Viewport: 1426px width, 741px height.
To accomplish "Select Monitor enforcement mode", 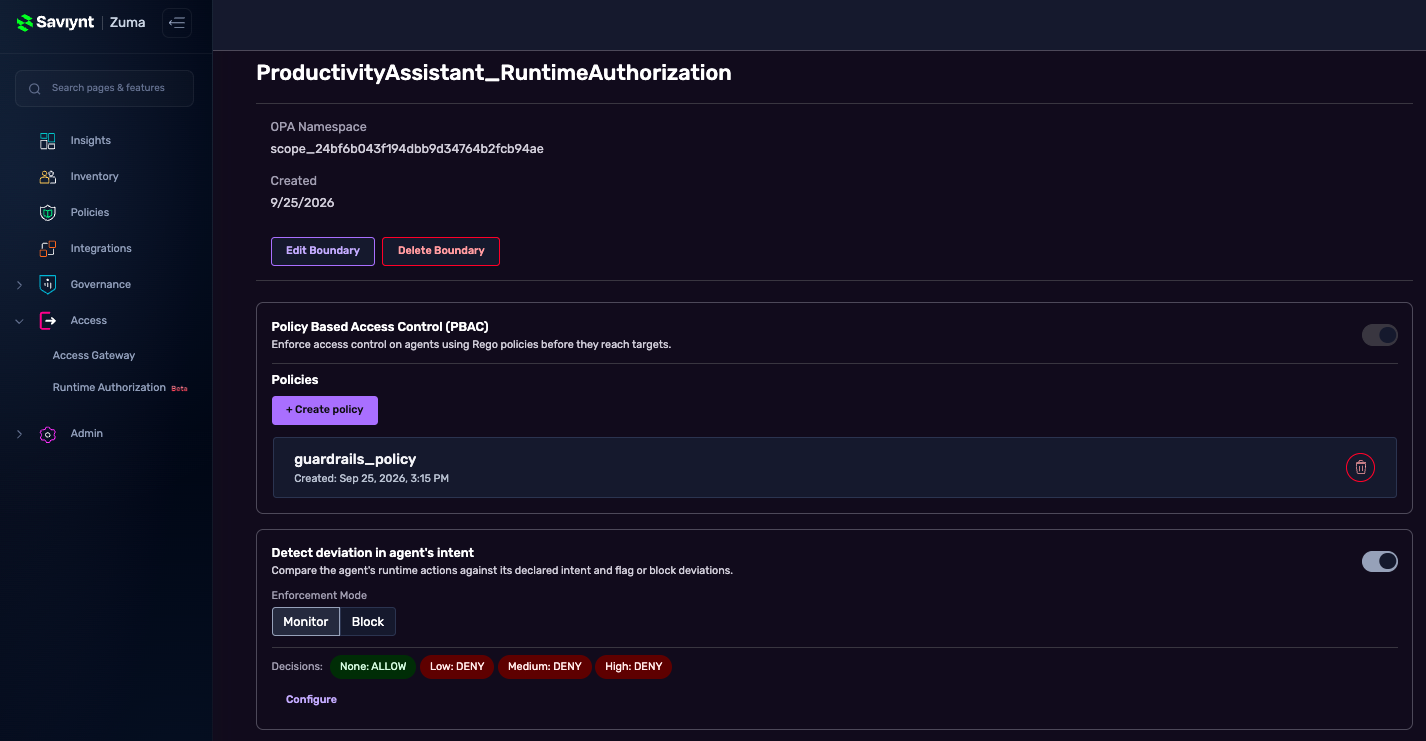I will pyautogui.click(x=306, y=622).
